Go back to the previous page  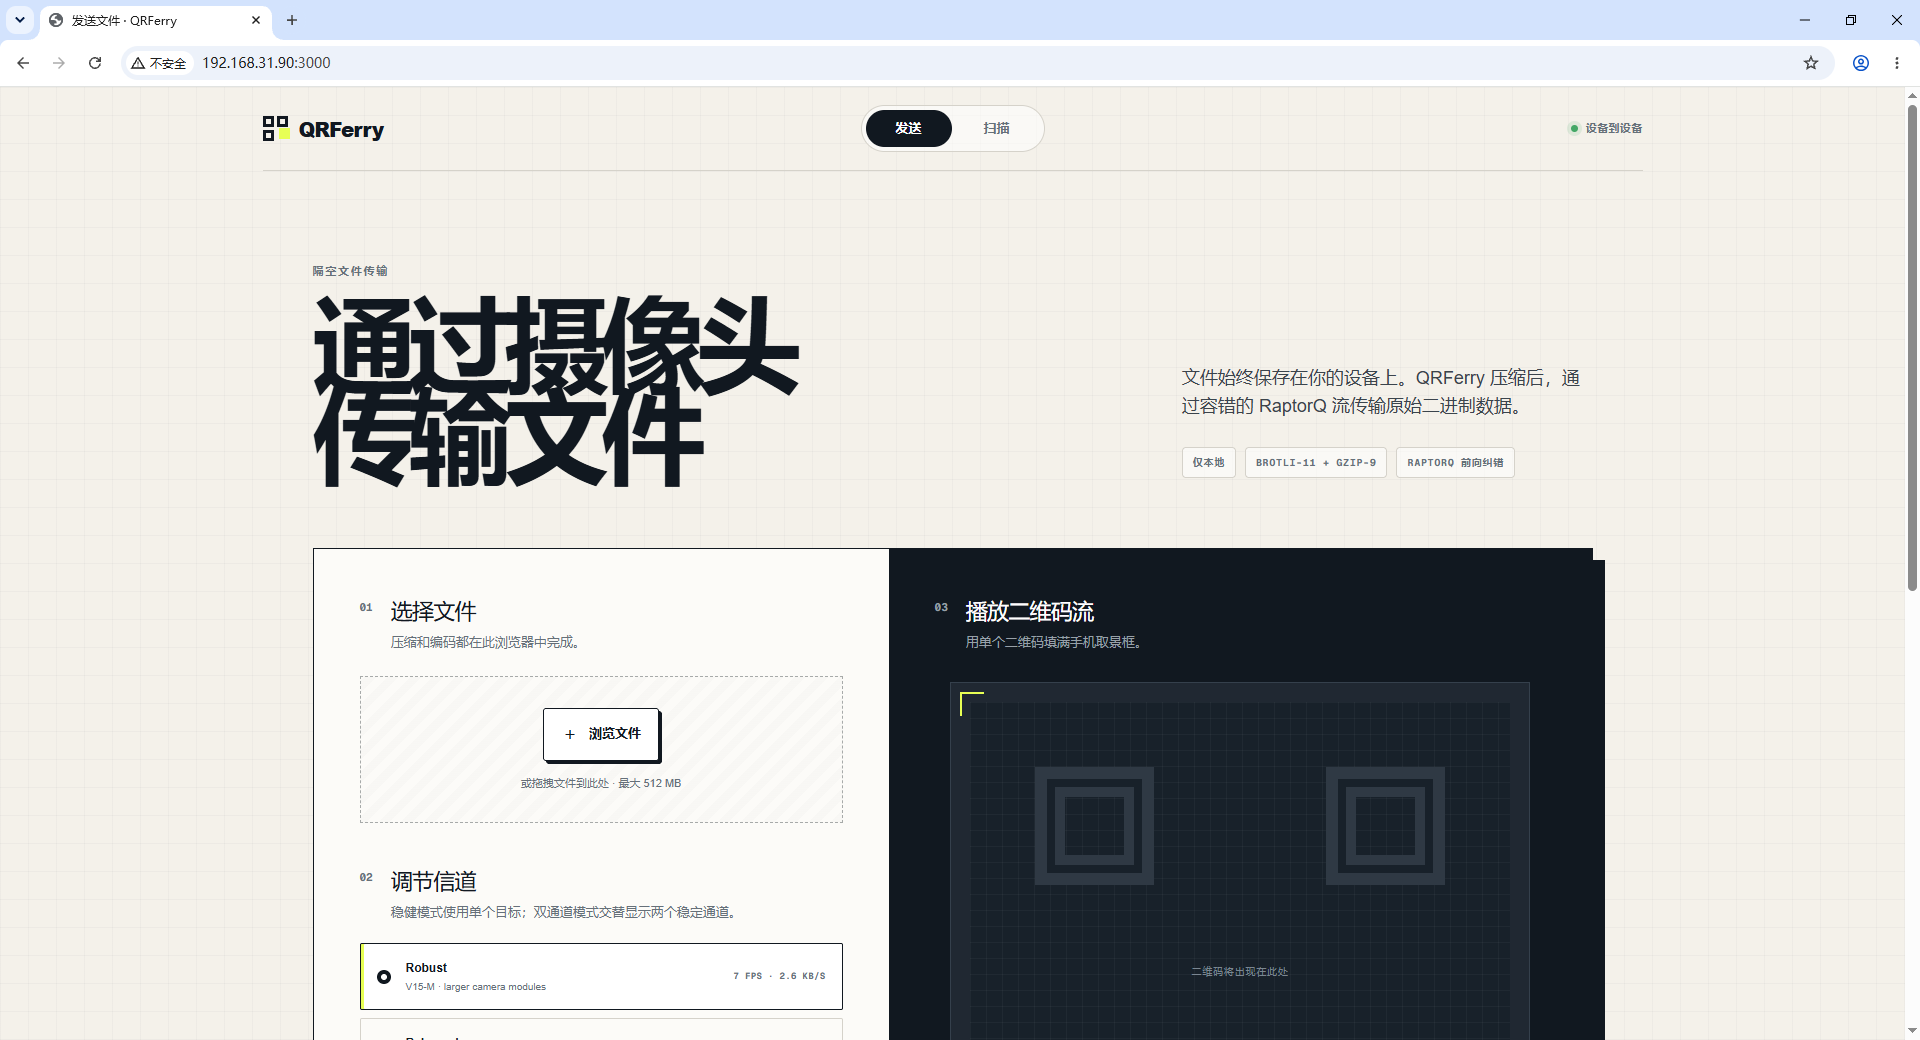click(23, 63)
